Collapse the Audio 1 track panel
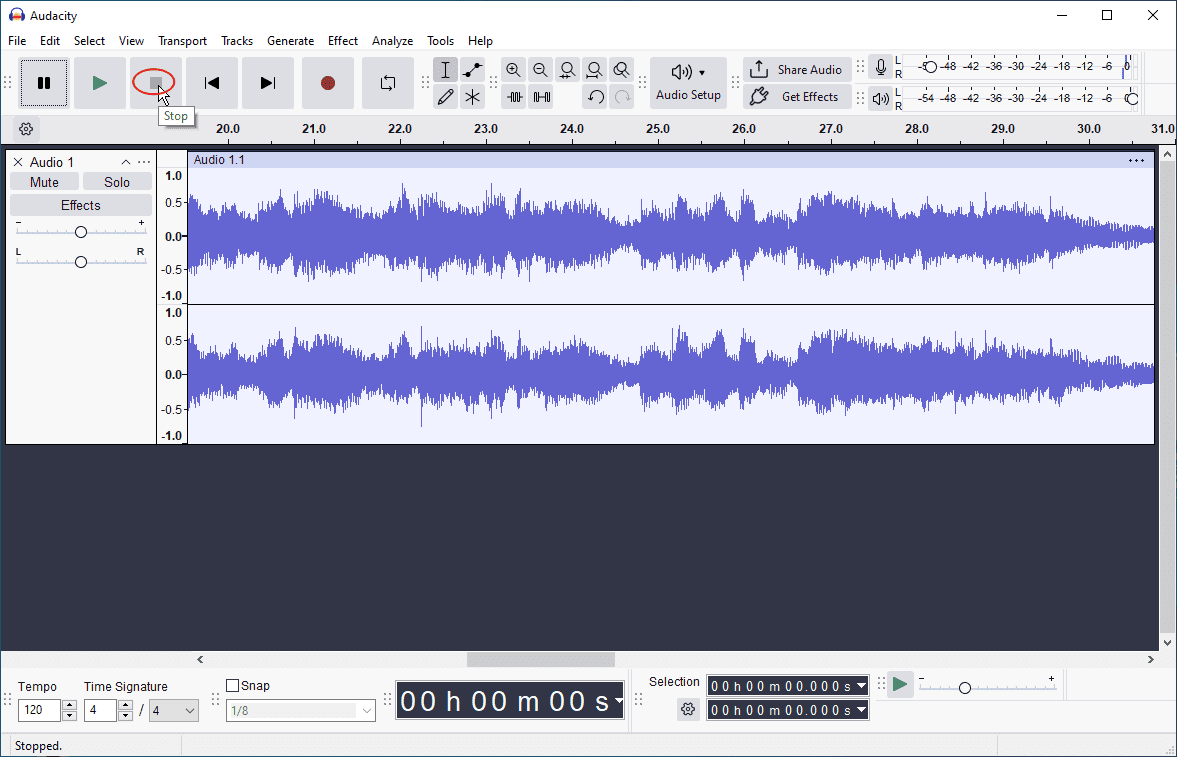 pos(126,161)
